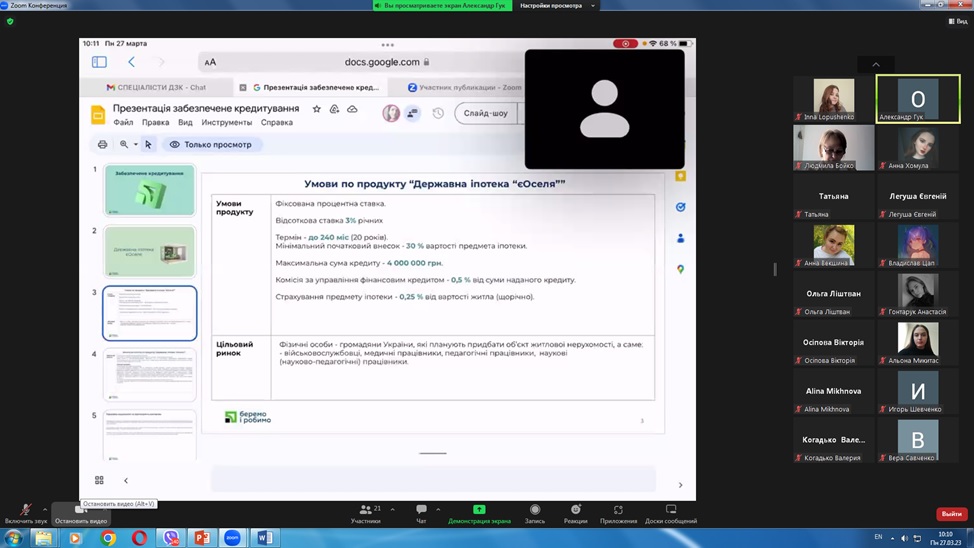974x548 pixels.
Task: Open zoom level dropdown arrow in Slides
Action: (135, 144)
